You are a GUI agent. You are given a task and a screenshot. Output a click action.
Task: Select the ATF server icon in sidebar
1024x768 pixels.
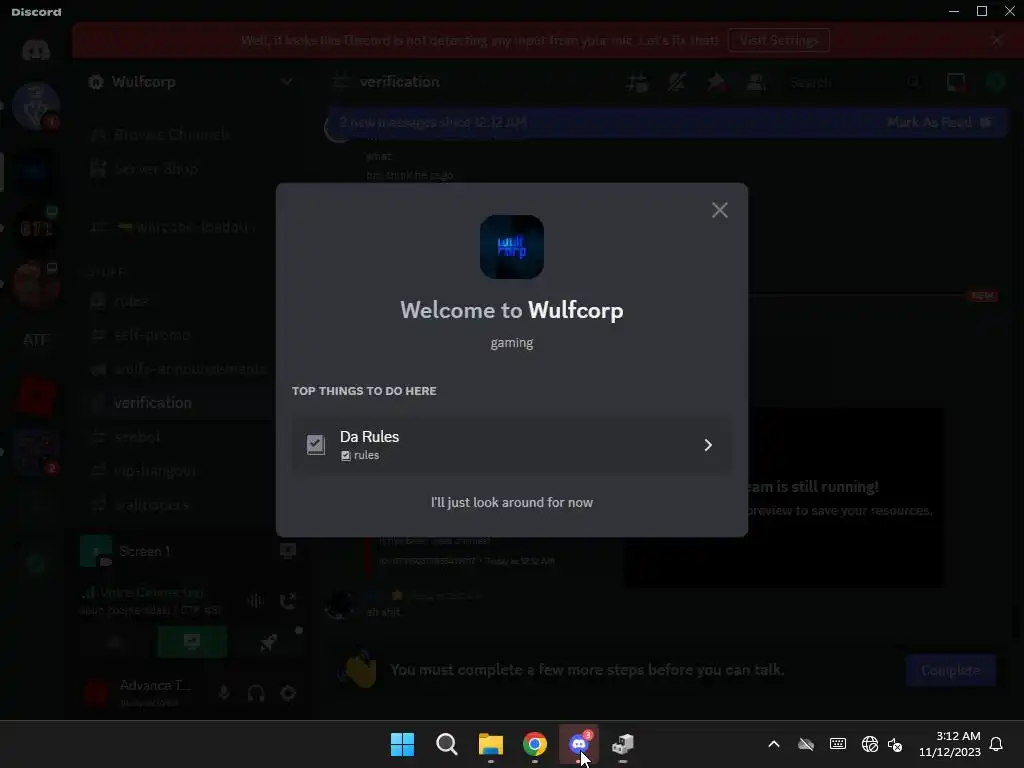[x=36, y=340]
